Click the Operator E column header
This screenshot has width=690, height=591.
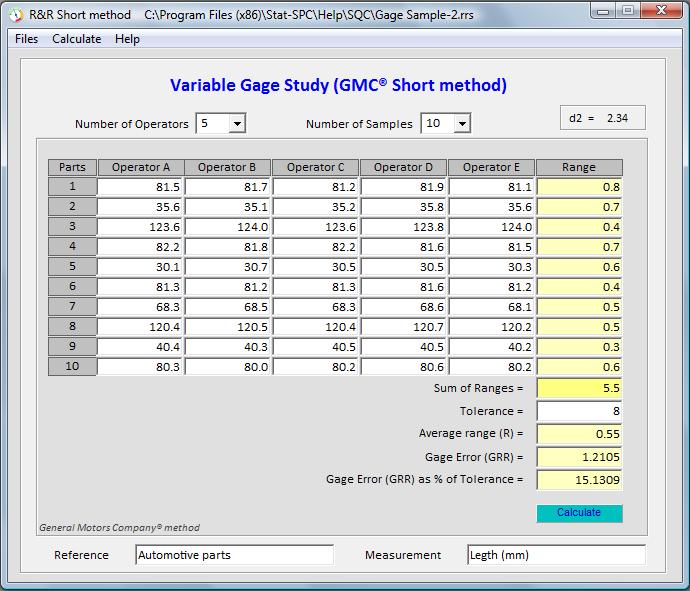(x=491, y=167)
